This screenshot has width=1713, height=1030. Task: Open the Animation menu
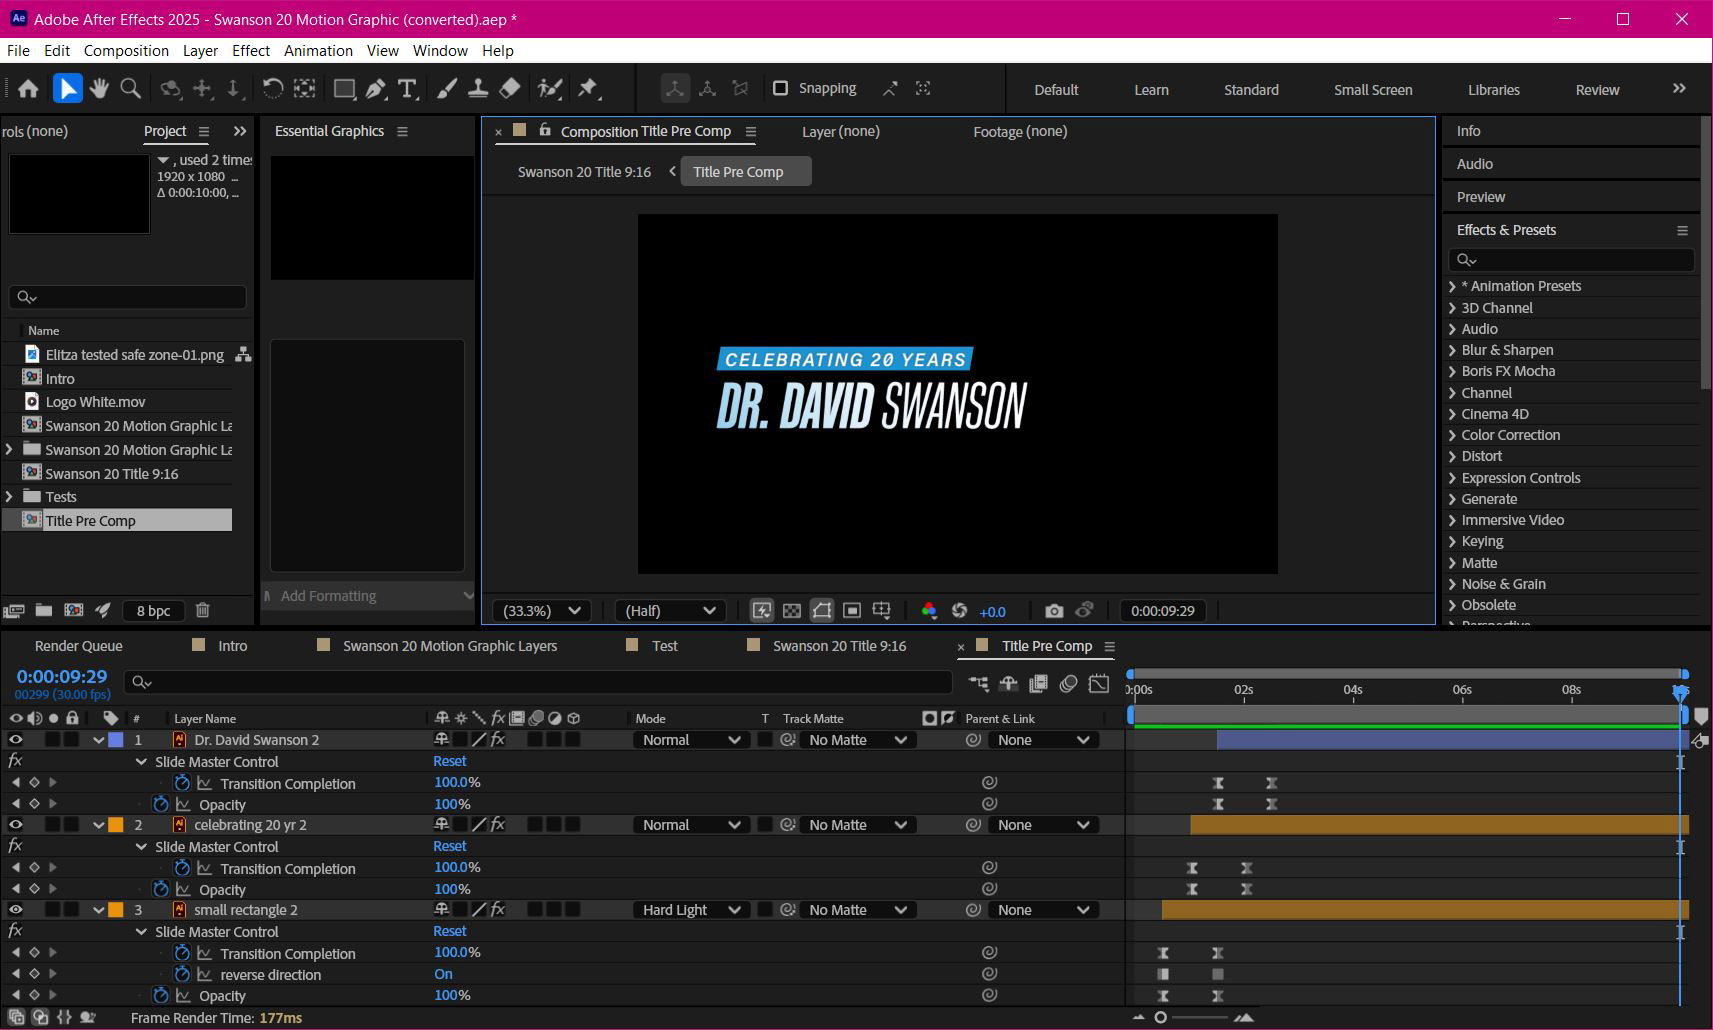318,51
